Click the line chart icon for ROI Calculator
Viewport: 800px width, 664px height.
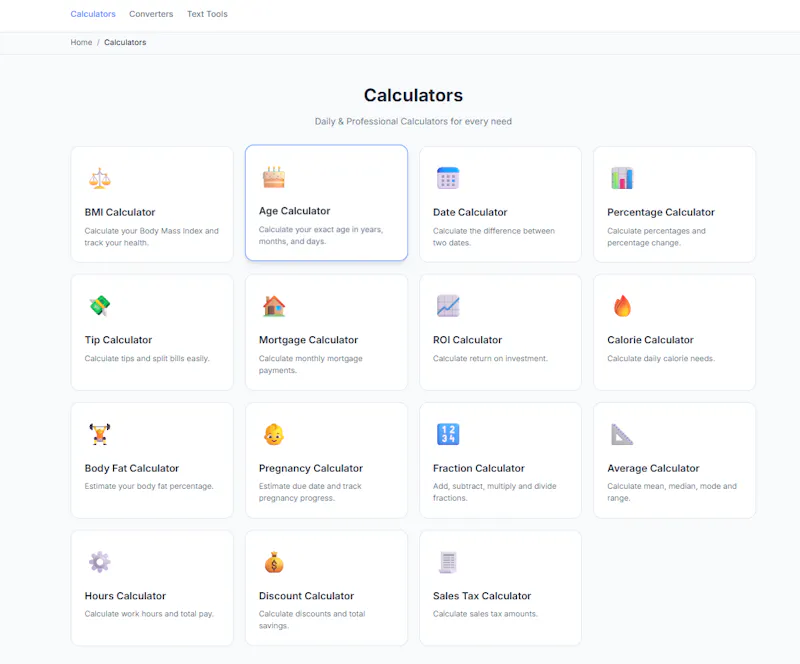tap(448, 306)
